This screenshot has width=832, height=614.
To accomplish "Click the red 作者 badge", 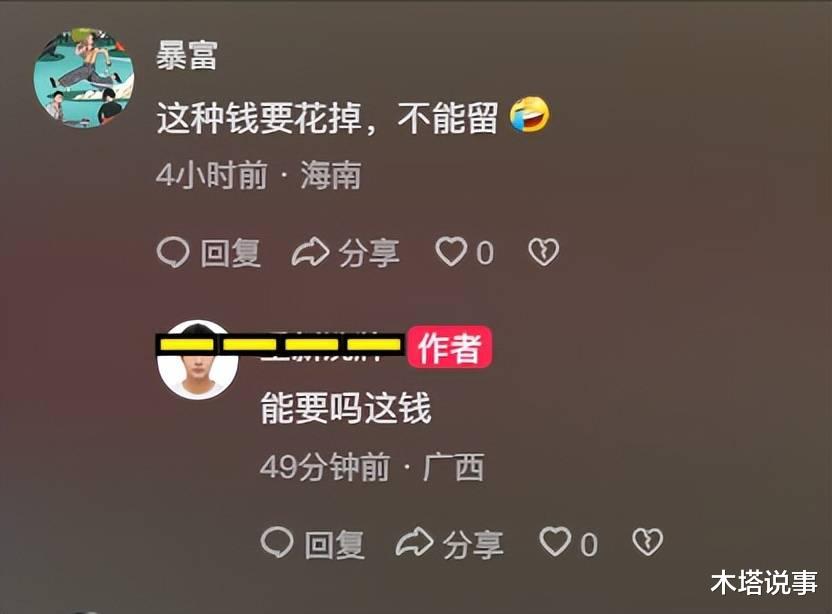I will [449, 348].
